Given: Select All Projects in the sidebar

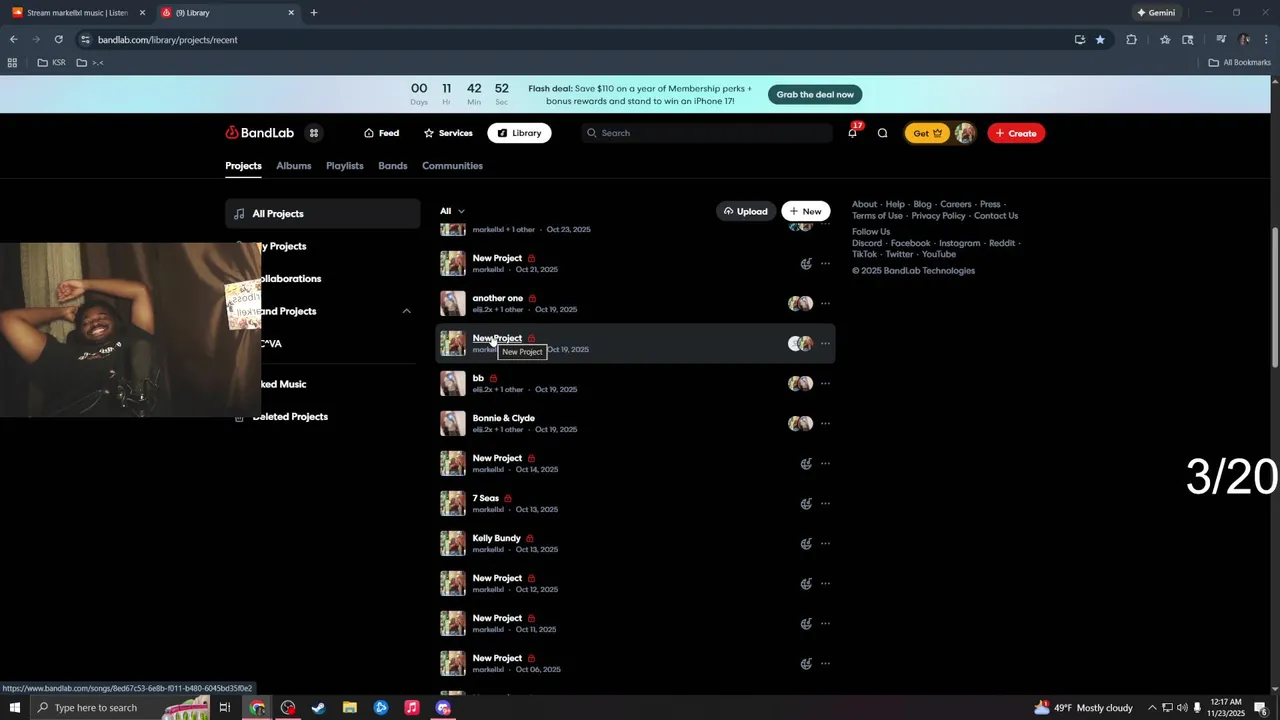Looking at the screenshot, I should coord(322,214).
